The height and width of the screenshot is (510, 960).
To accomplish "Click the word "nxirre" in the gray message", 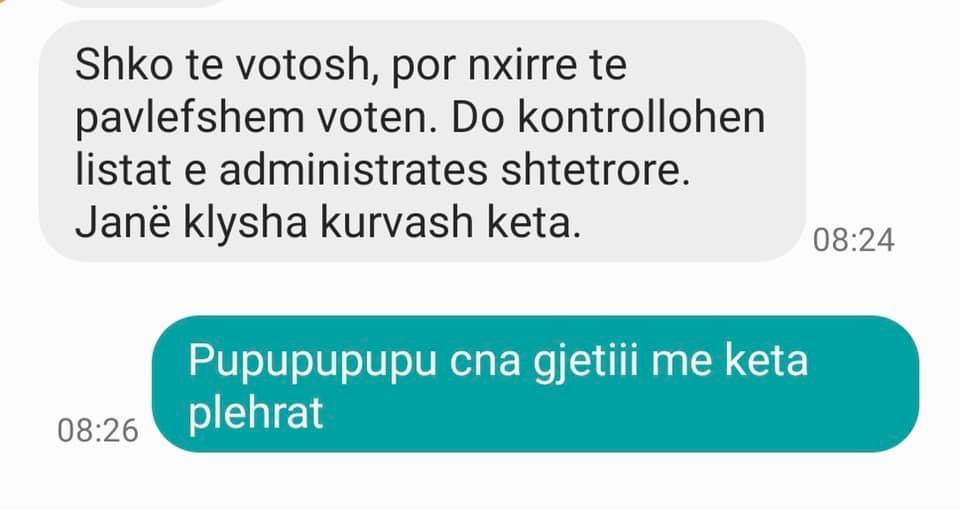I will pyautogui.click(x=523, y=64).
